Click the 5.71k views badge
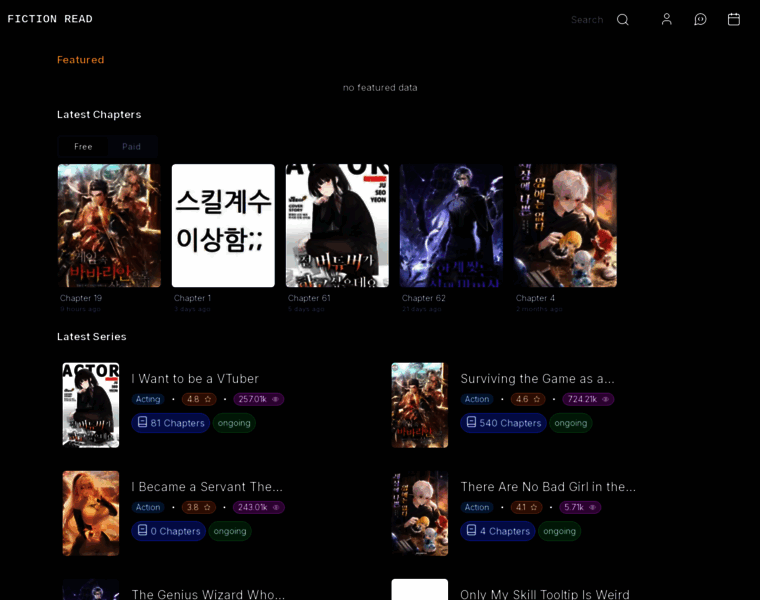Viewport: 760px width, 600px height. (580, 507)
